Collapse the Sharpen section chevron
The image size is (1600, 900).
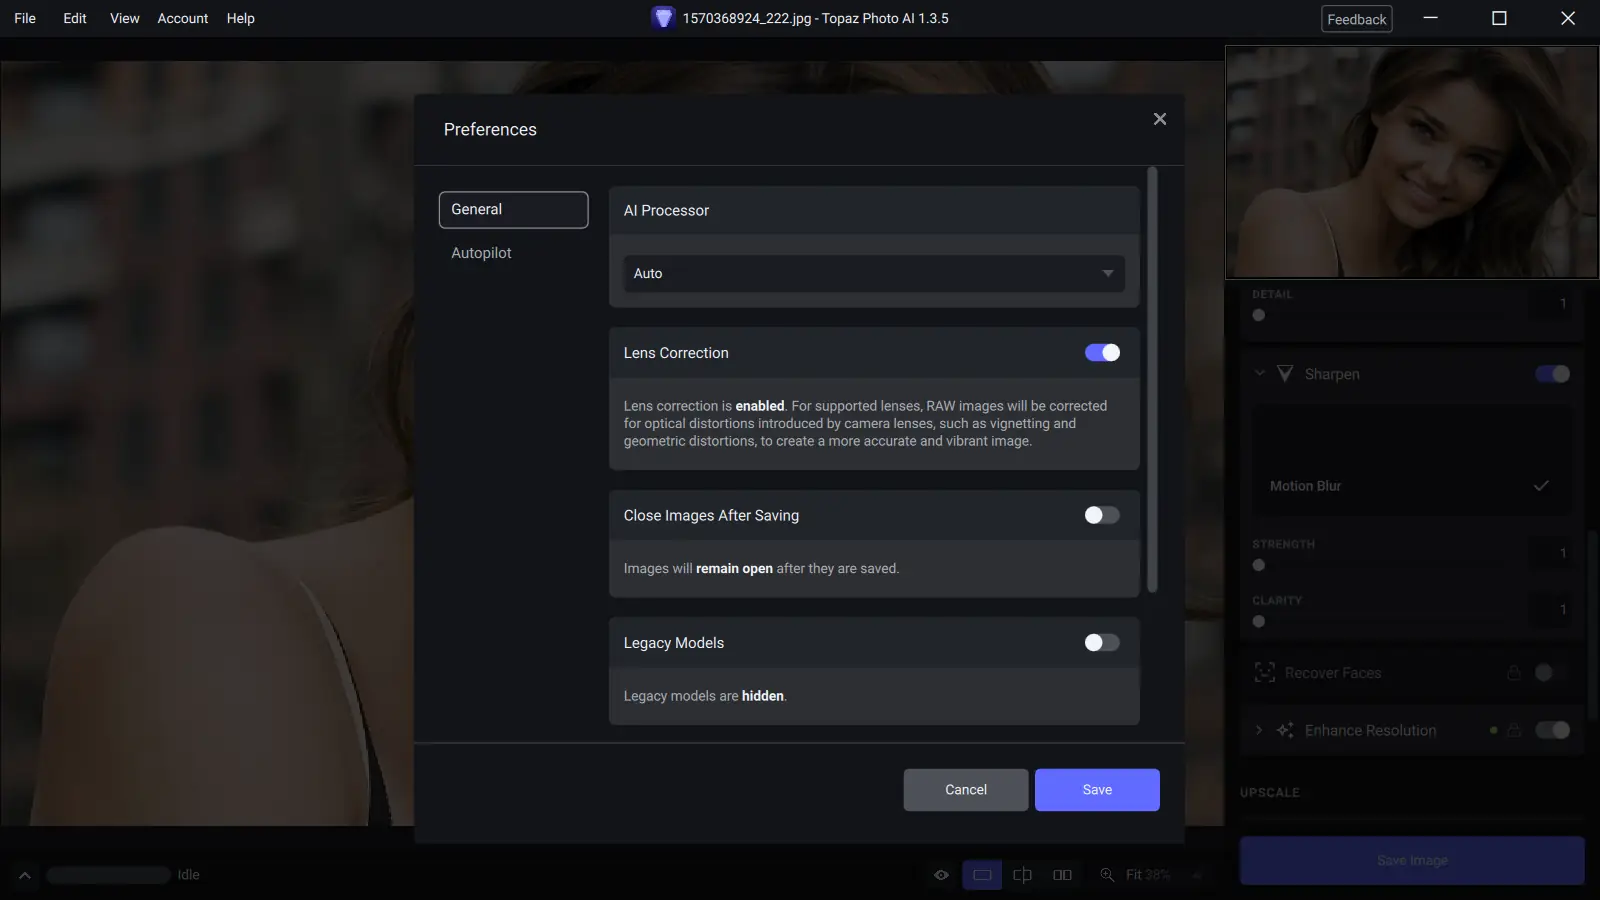pos(1259,374)
